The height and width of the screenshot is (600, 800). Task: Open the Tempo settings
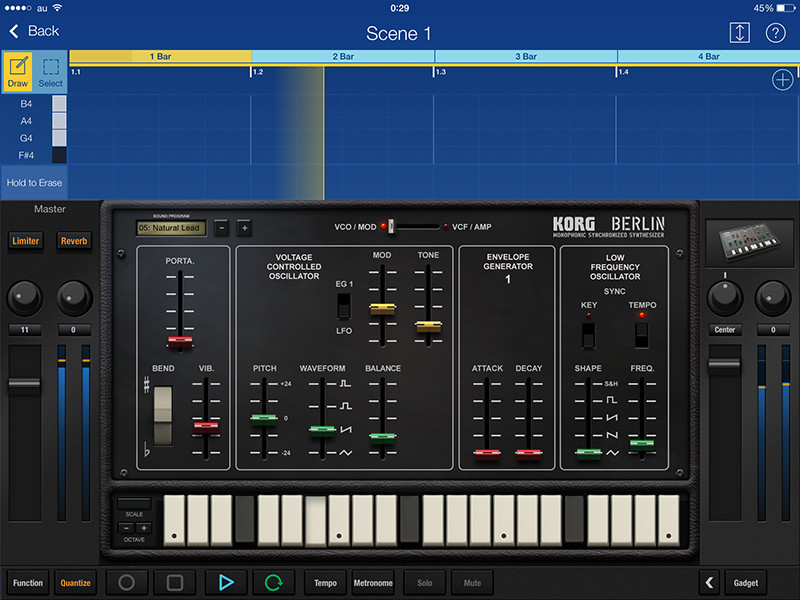pos(326,583)
